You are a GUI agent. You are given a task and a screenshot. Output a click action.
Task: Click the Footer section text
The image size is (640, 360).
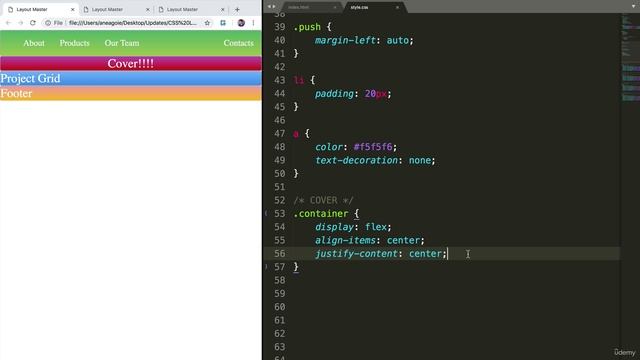[x=16, y=93]
